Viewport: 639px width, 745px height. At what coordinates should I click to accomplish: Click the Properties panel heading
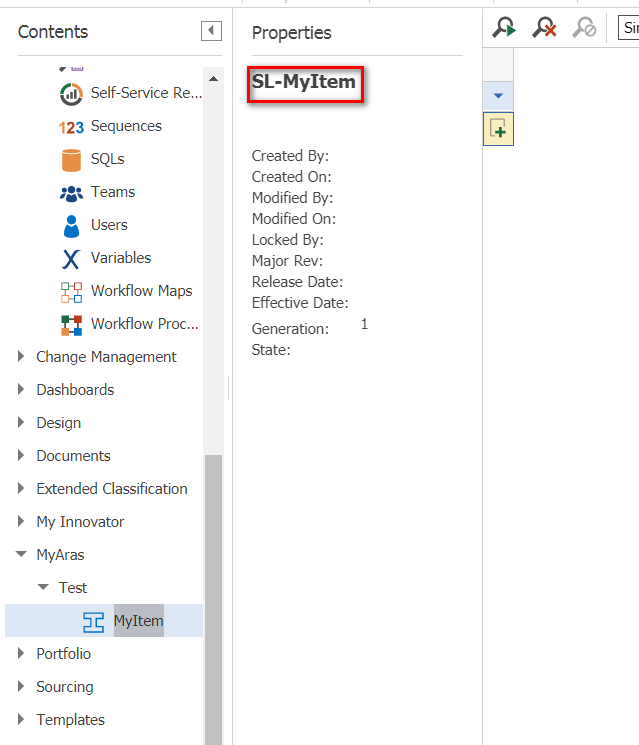[292, 33]
